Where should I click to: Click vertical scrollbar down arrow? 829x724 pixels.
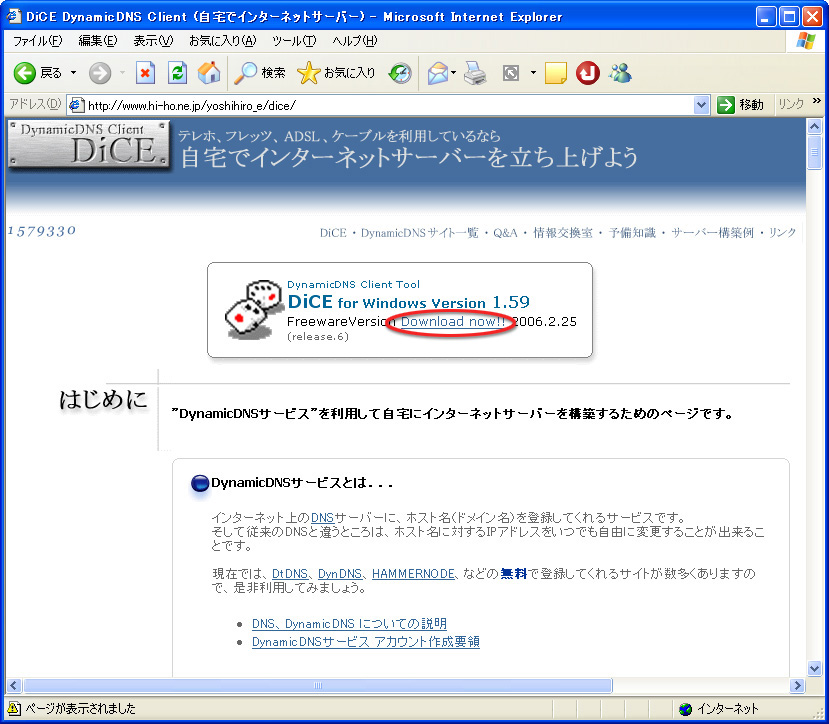point(814,668)
